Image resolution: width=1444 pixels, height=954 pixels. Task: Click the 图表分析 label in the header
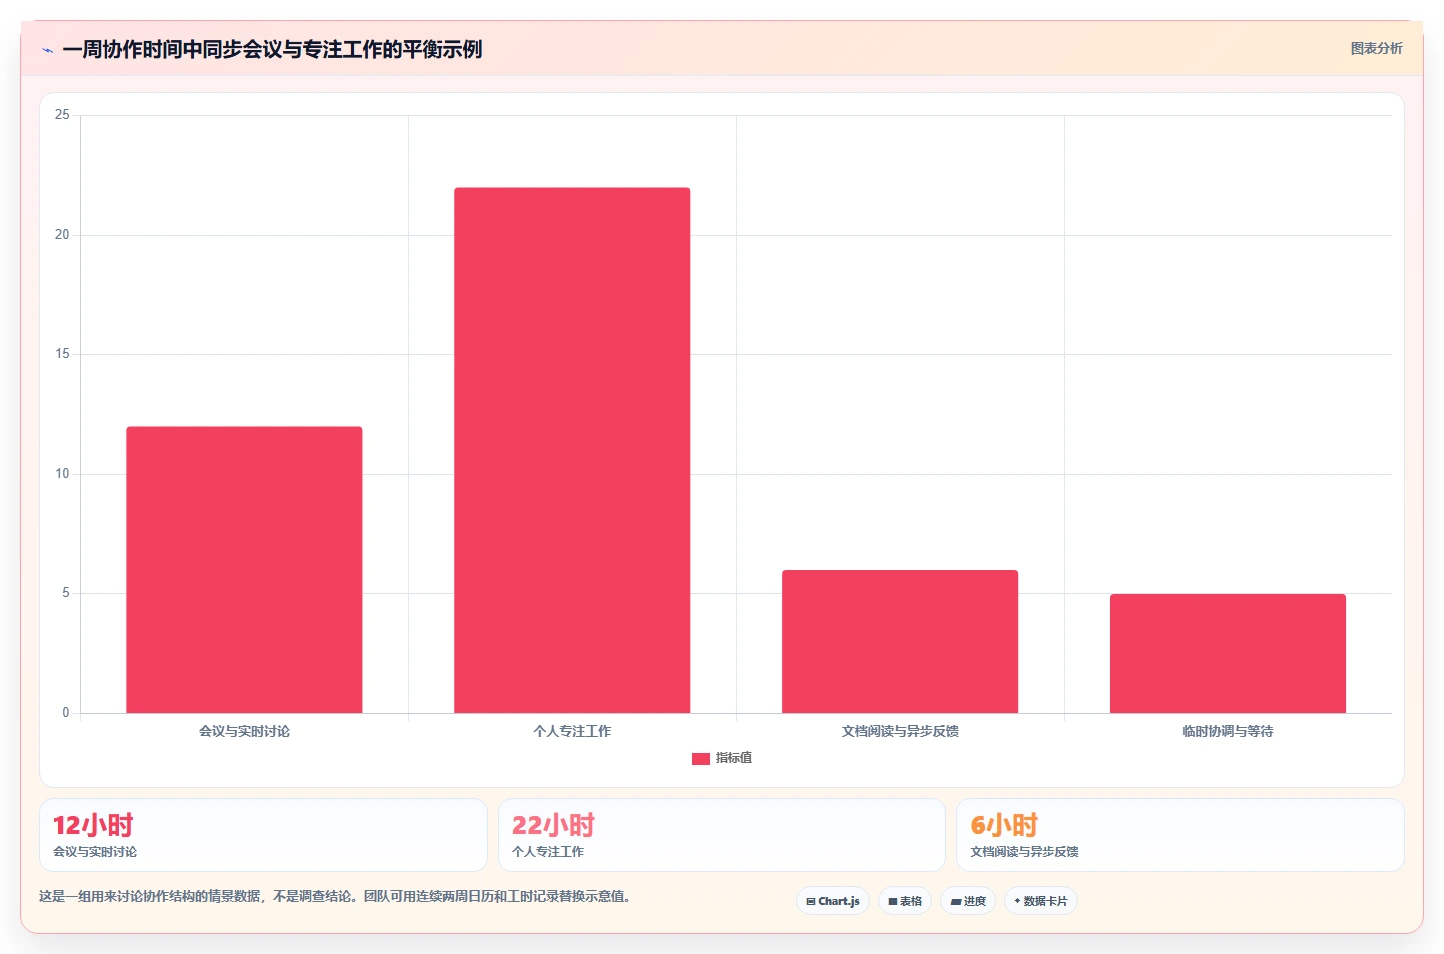pos(1376,48)
